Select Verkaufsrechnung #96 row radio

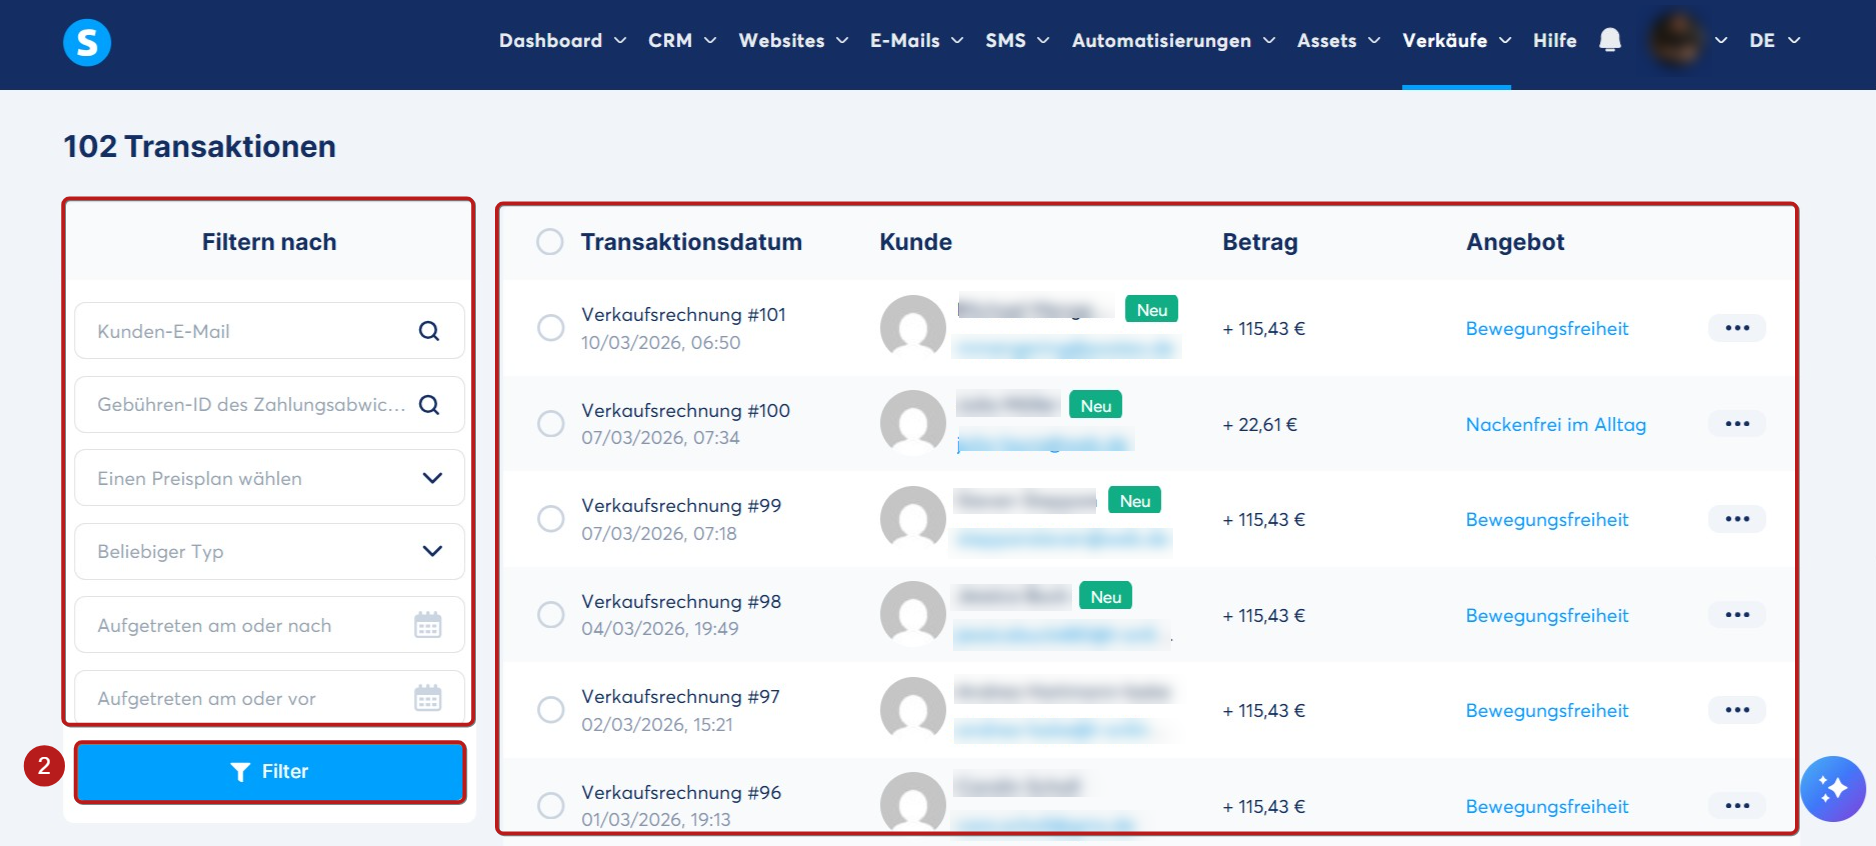(551, 806)
